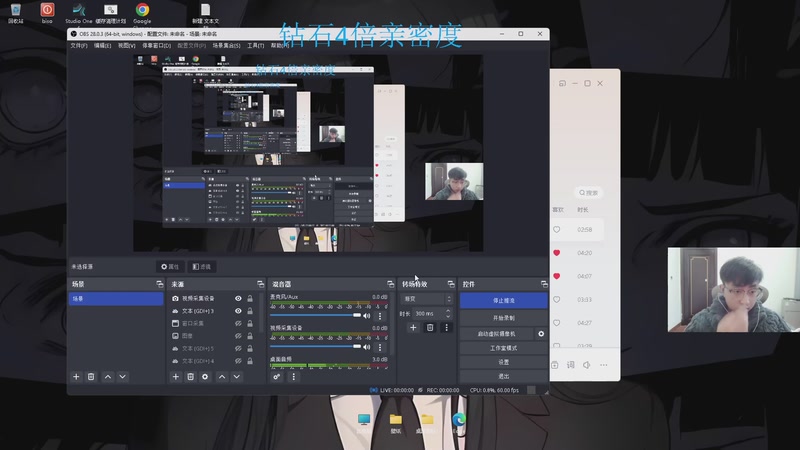Click the 停止推流 stop streaming button
This screenshot has height=450, width=800.
click(504, 301)
